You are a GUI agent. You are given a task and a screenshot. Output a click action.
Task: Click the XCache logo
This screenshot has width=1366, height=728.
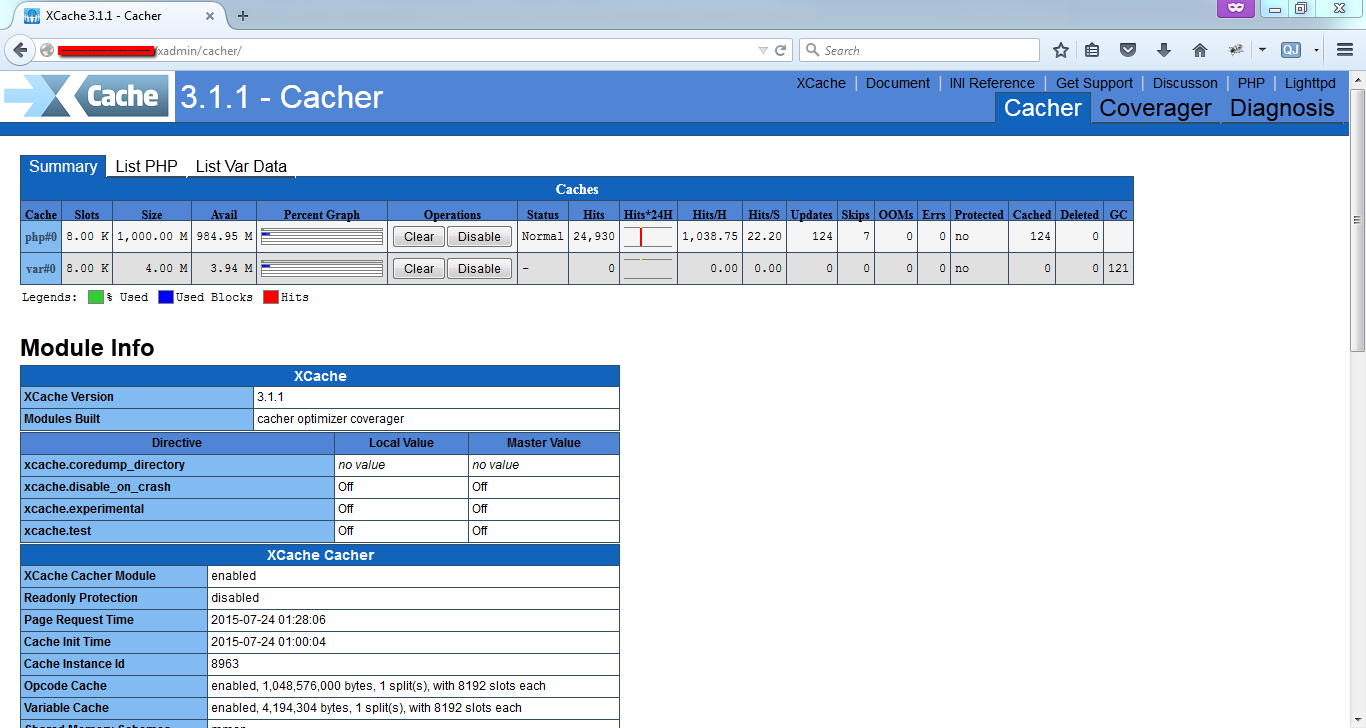pos(88,97)
